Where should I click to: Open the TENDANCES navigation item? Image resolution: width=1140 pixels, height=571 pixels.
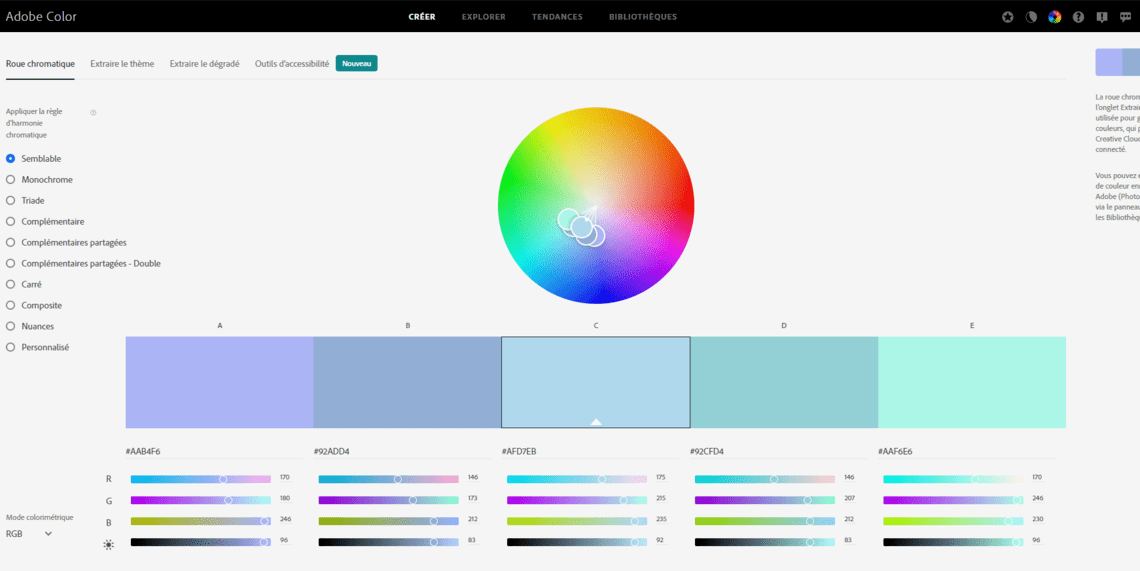(x=557, y=17)
